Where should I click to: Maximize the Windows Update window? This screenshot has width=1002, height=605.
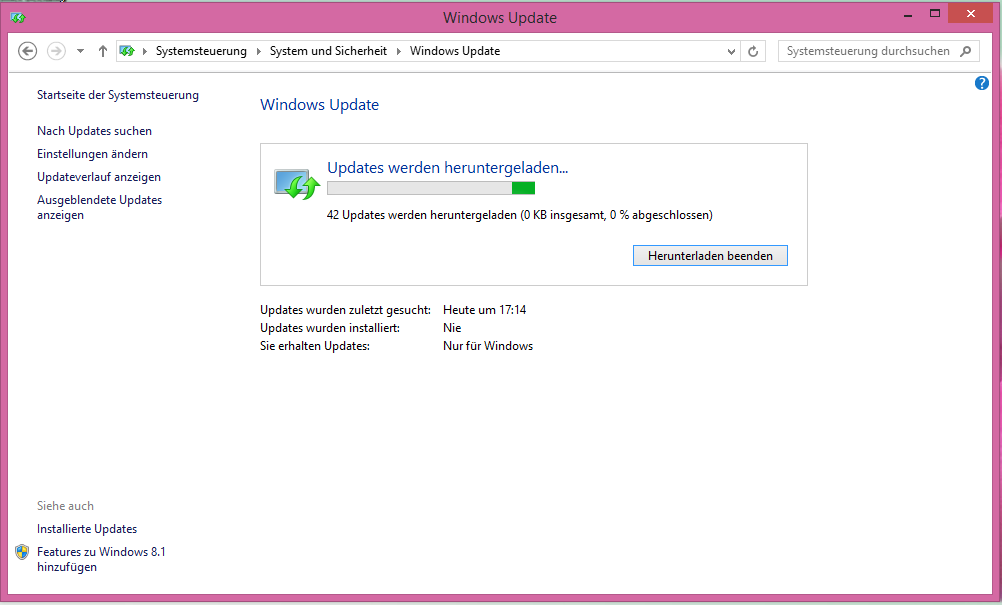pyautogui.click(x=935, y=14)
